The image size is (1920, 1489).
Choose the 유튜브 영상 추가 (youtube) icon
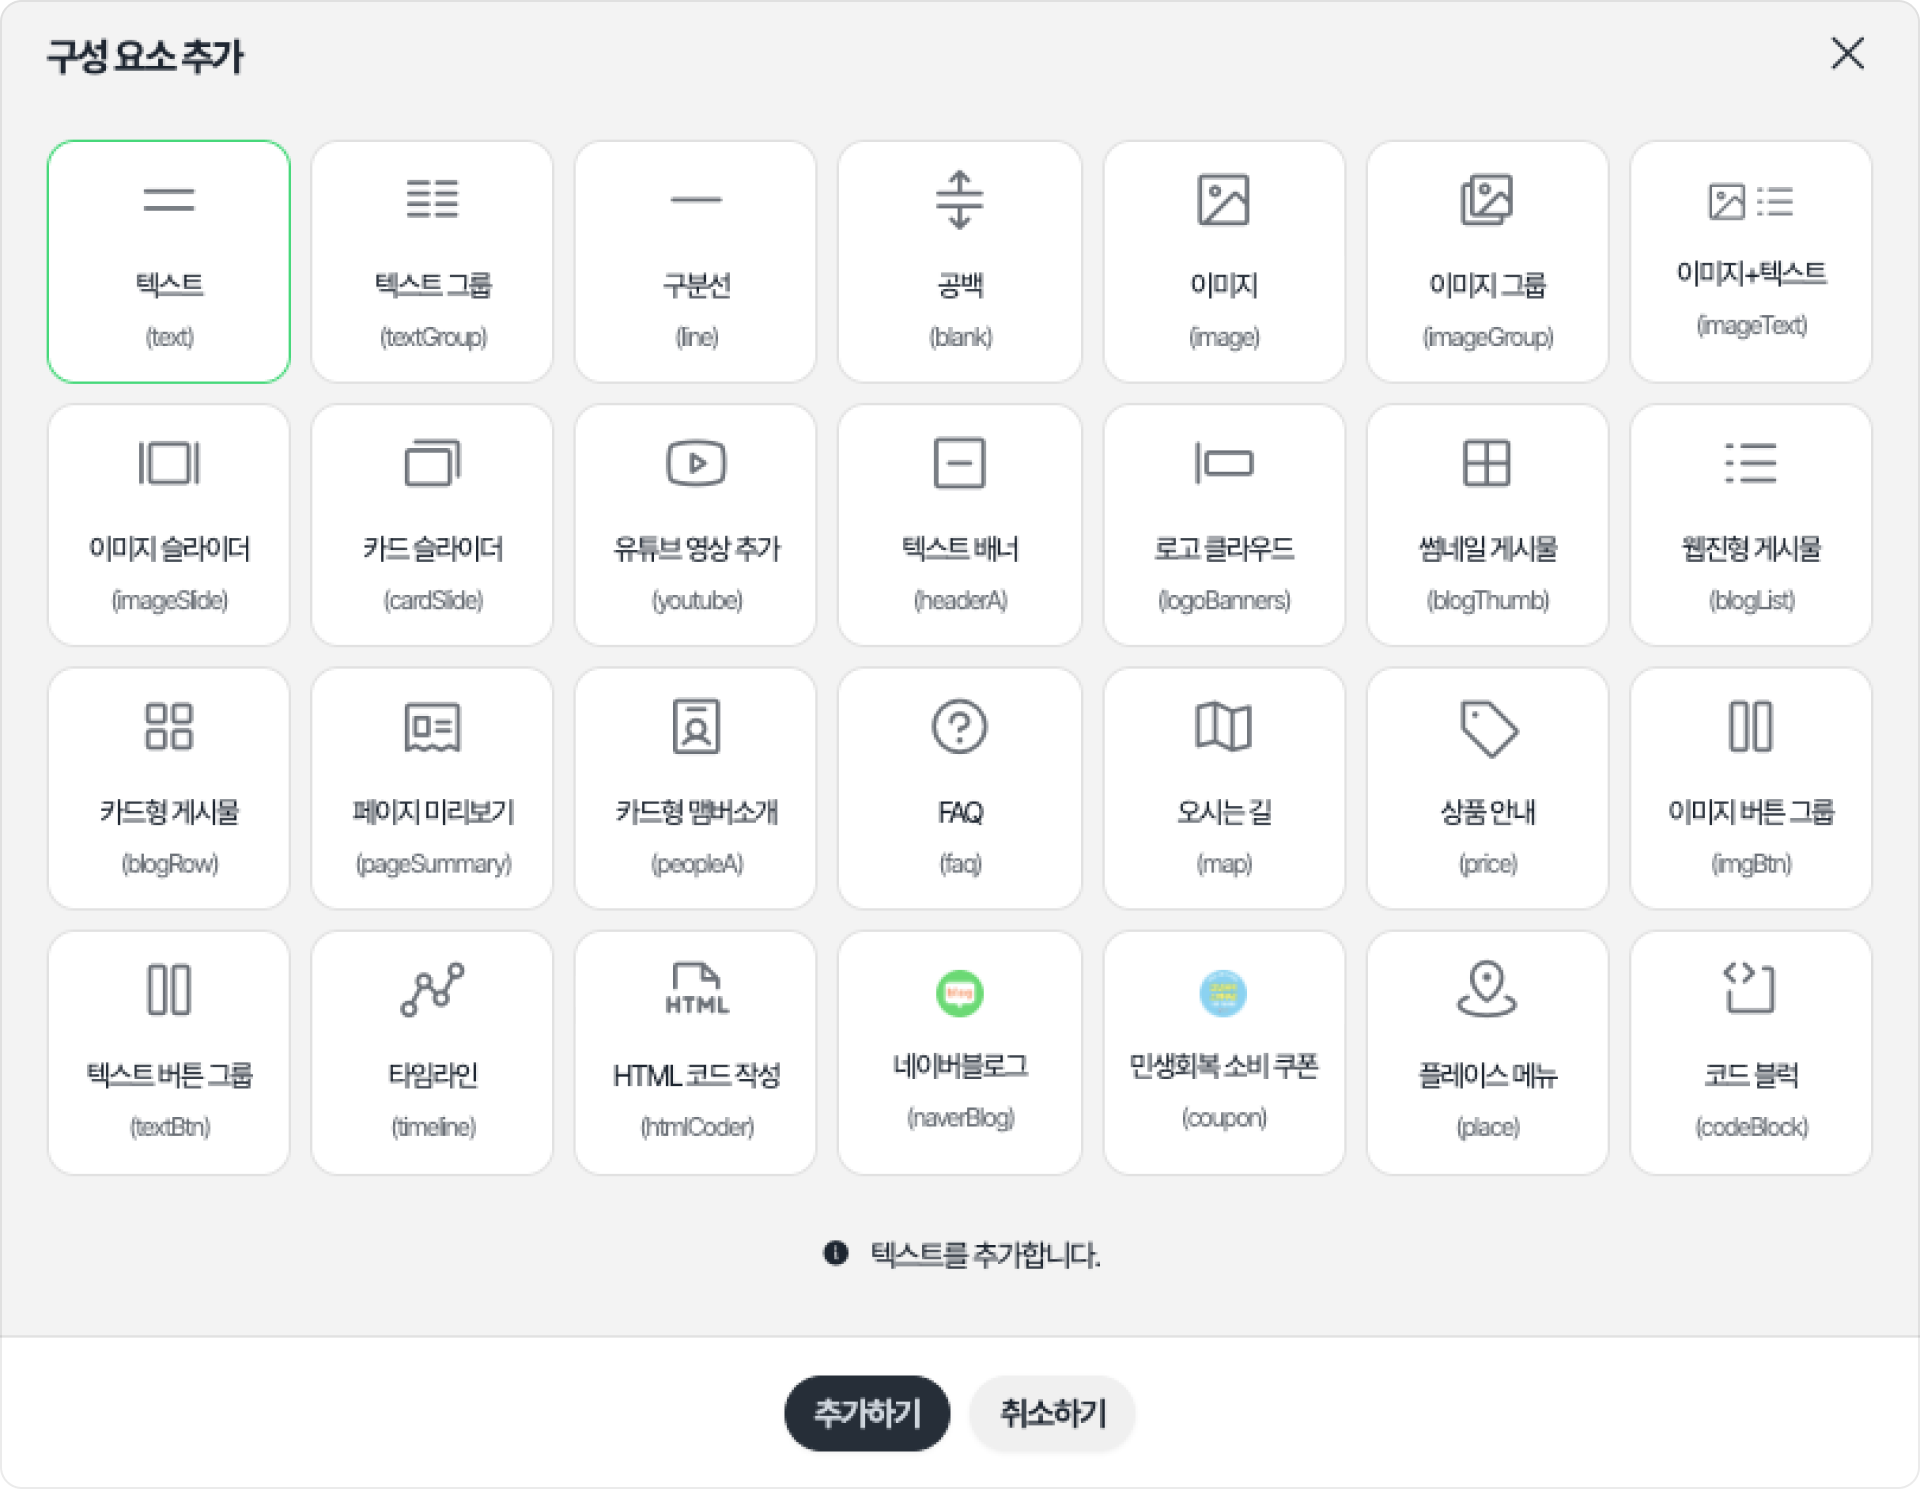pos(696,463)
